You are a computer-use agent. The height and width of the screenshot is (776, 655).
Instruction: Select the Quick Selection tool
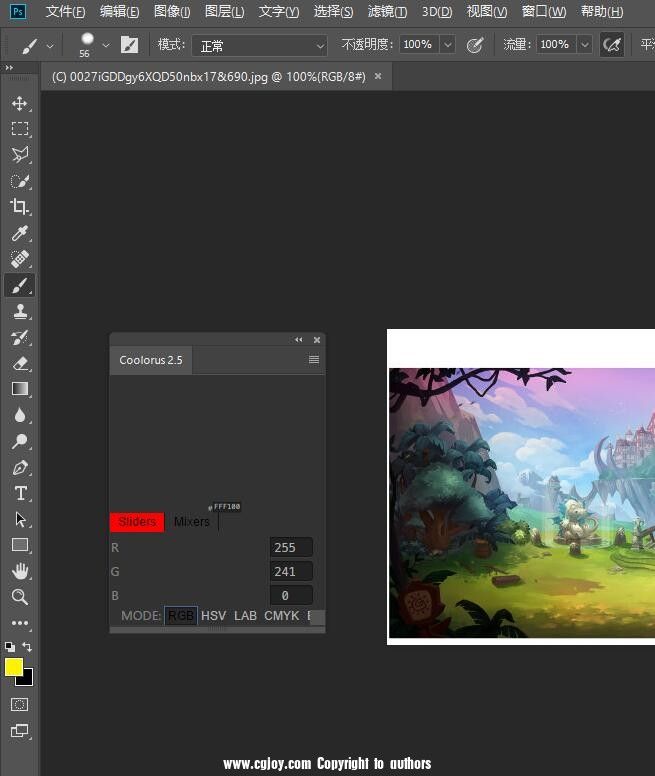click(19, 181)
